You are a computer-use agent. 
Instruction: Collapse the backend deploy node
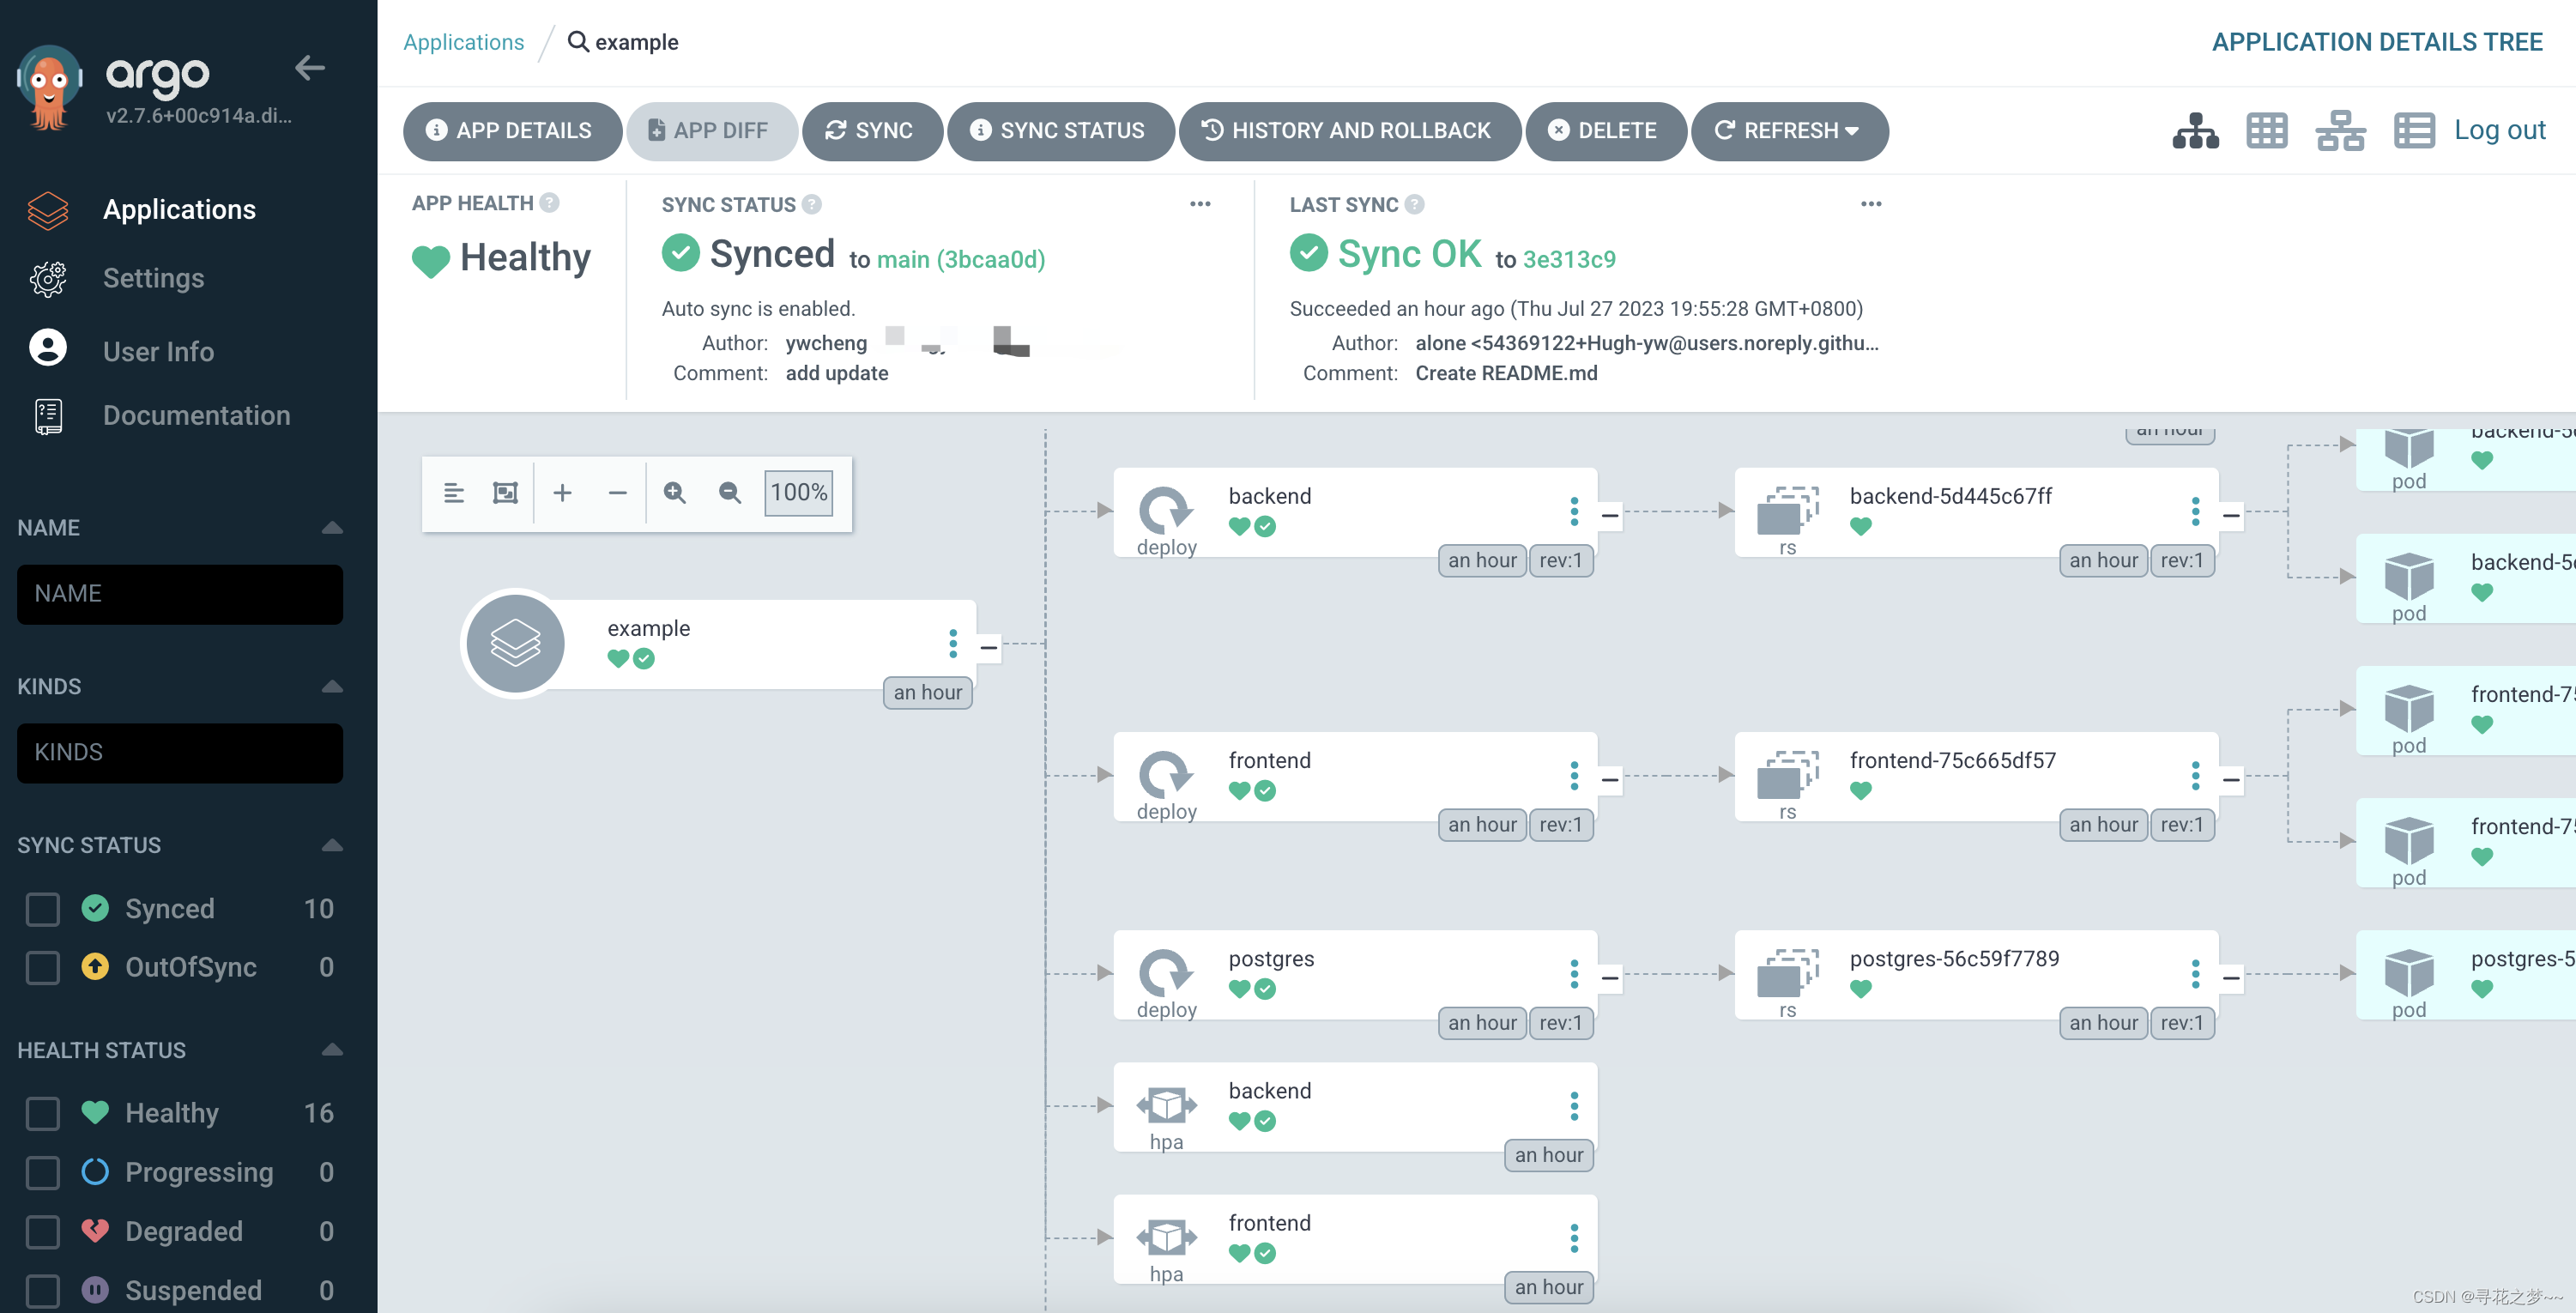click(1610, 516)
